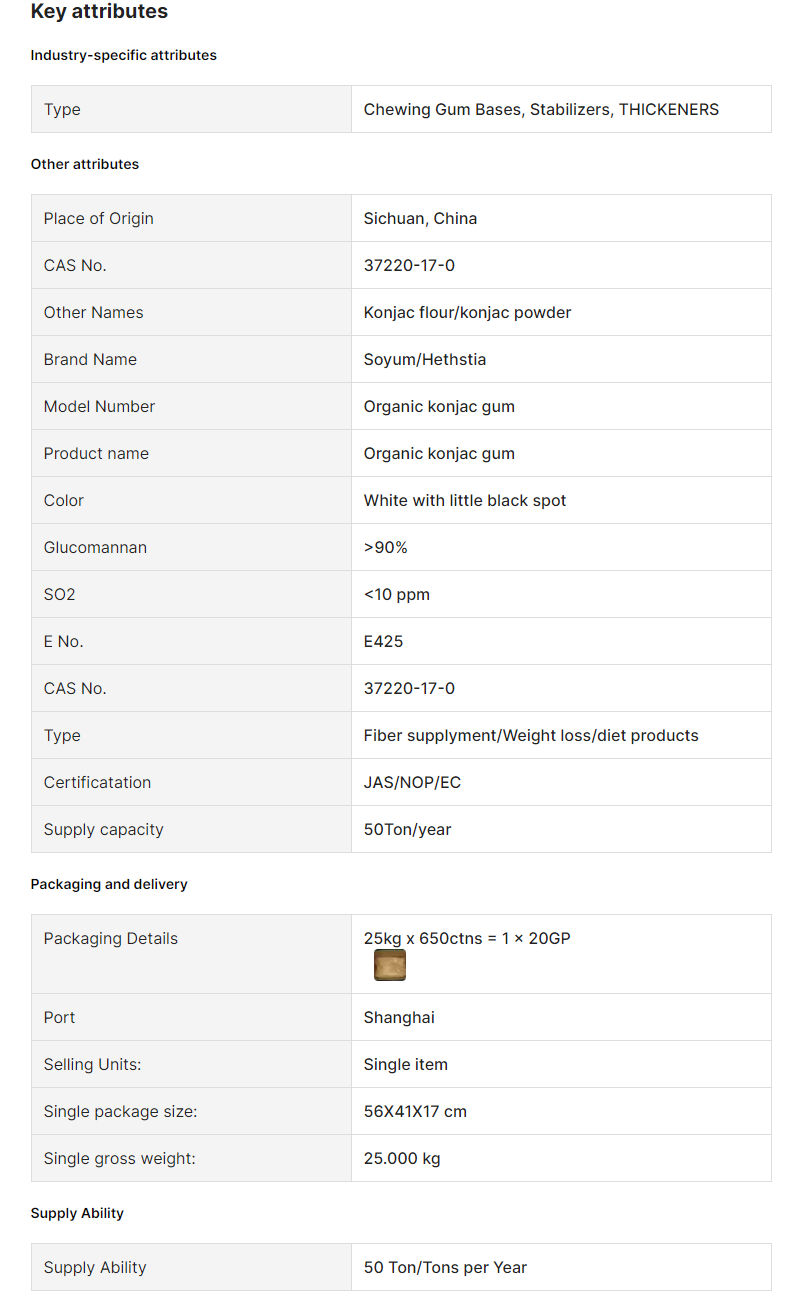Select the Supply capacity value 50Ton/year

coord(407,829)
